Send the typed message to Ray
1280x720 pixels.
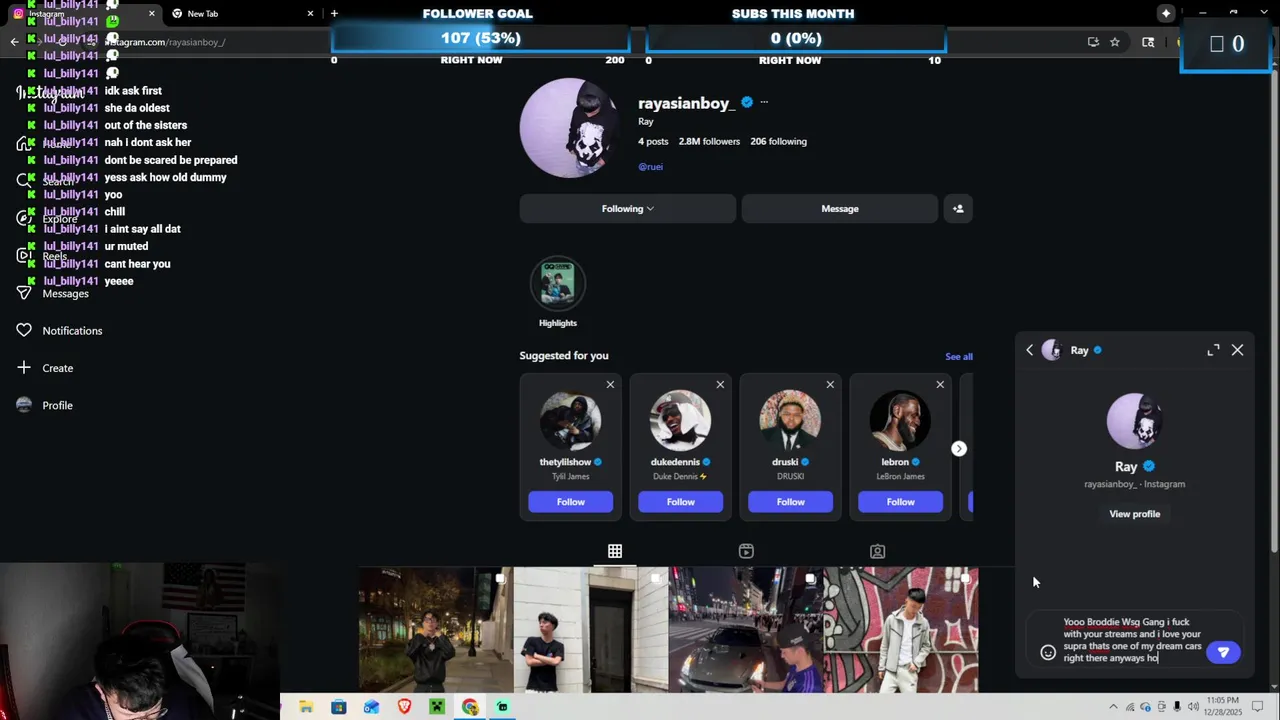click(1223, 652)
